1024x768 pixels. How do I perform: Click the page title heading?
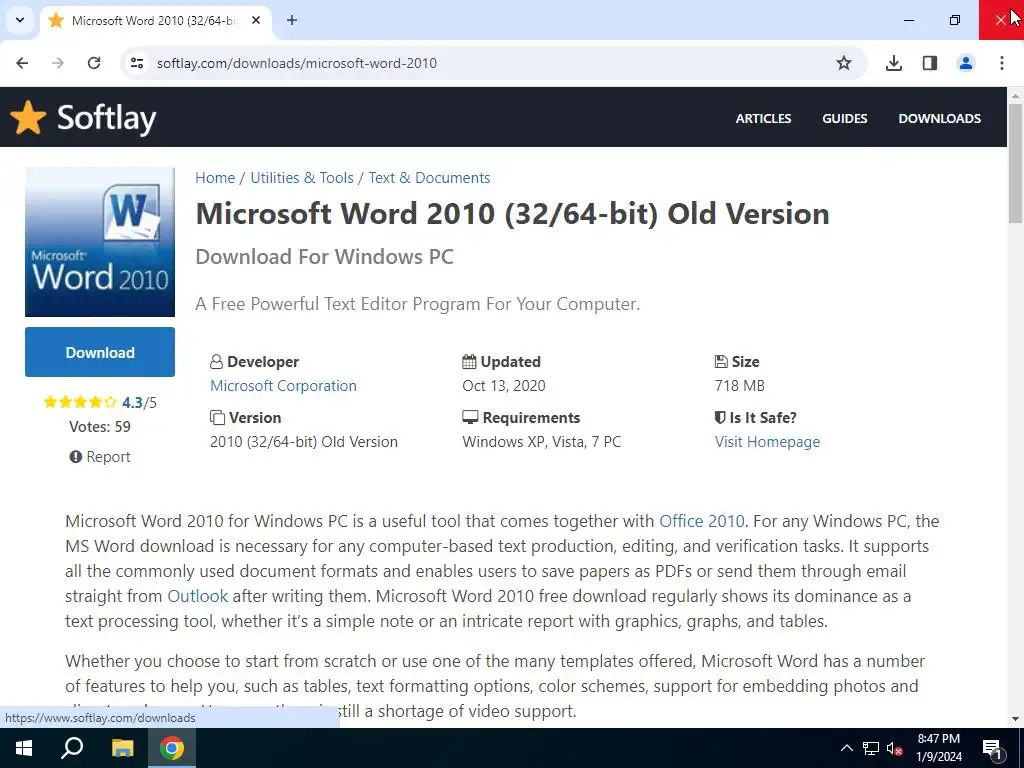[512, 214]
